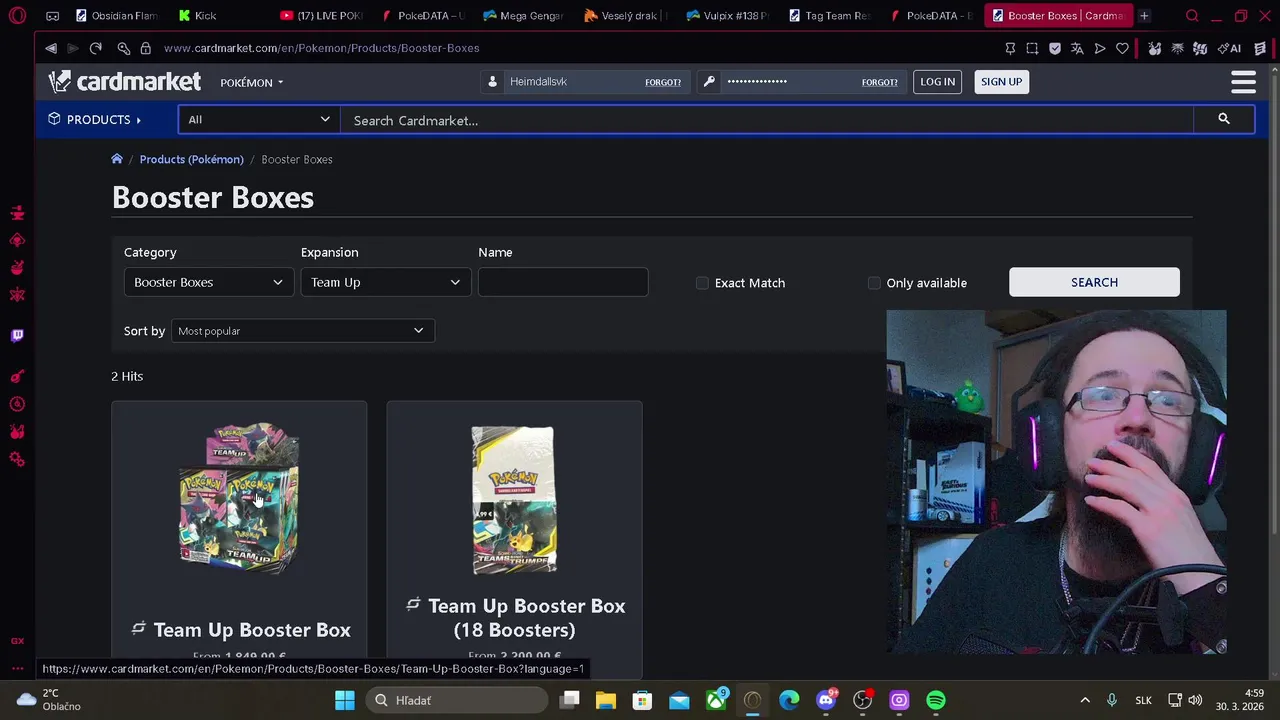
Task: Click the SLK keyboard language indicator
Action: click(1143, 700)
